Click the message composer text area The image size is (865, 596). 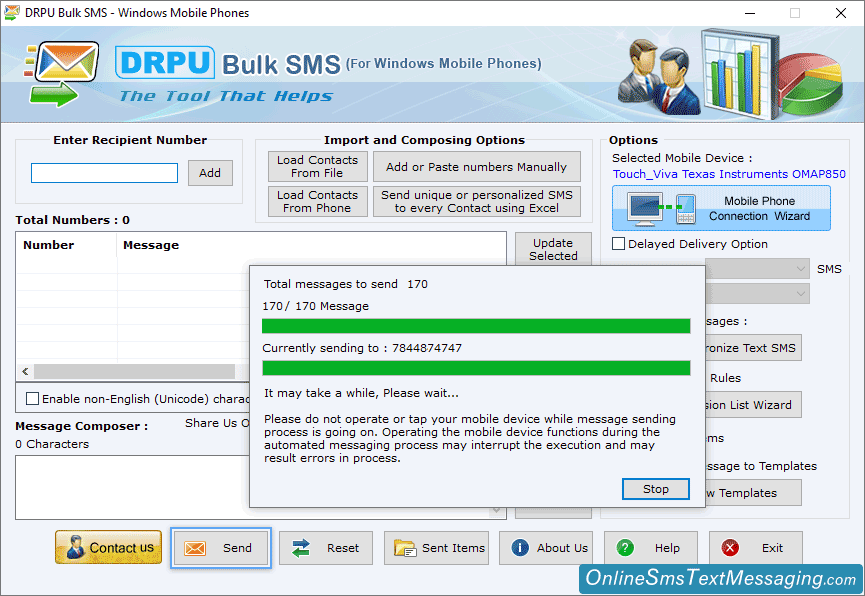point(132,487)
